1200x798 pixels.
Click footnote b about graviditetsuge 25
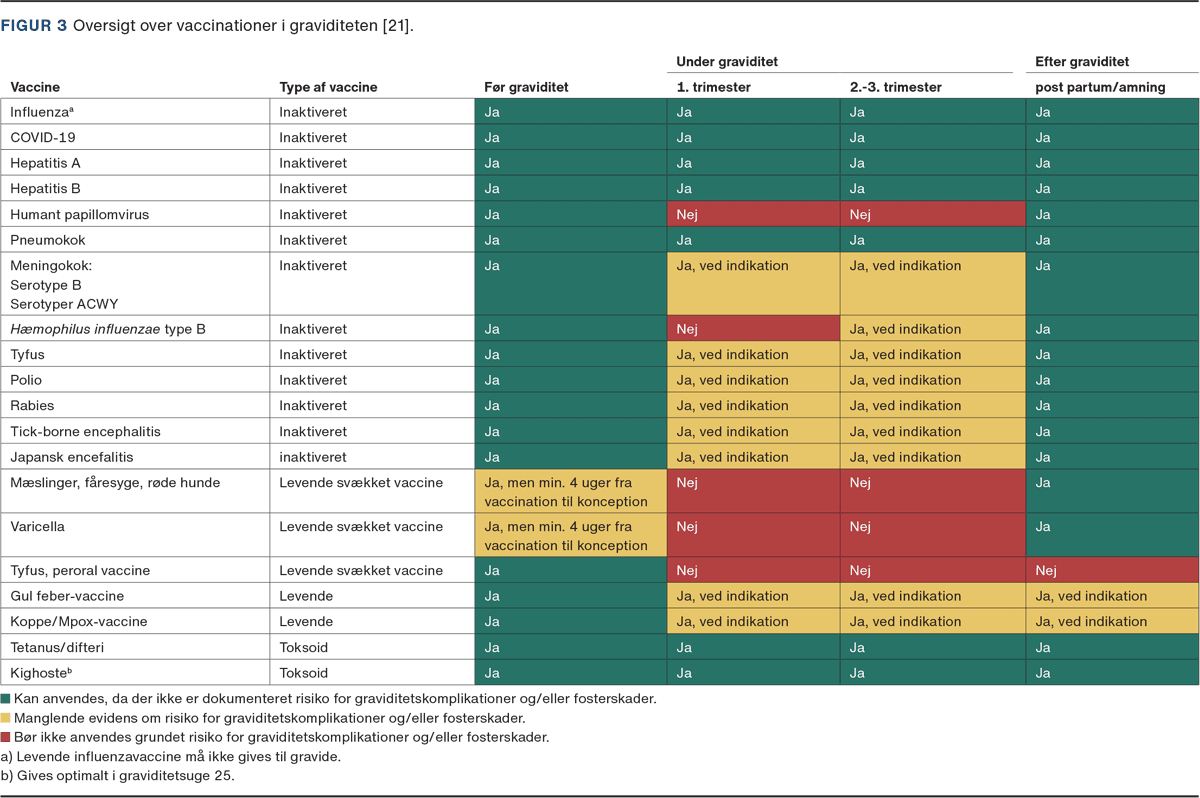[117, 775]
